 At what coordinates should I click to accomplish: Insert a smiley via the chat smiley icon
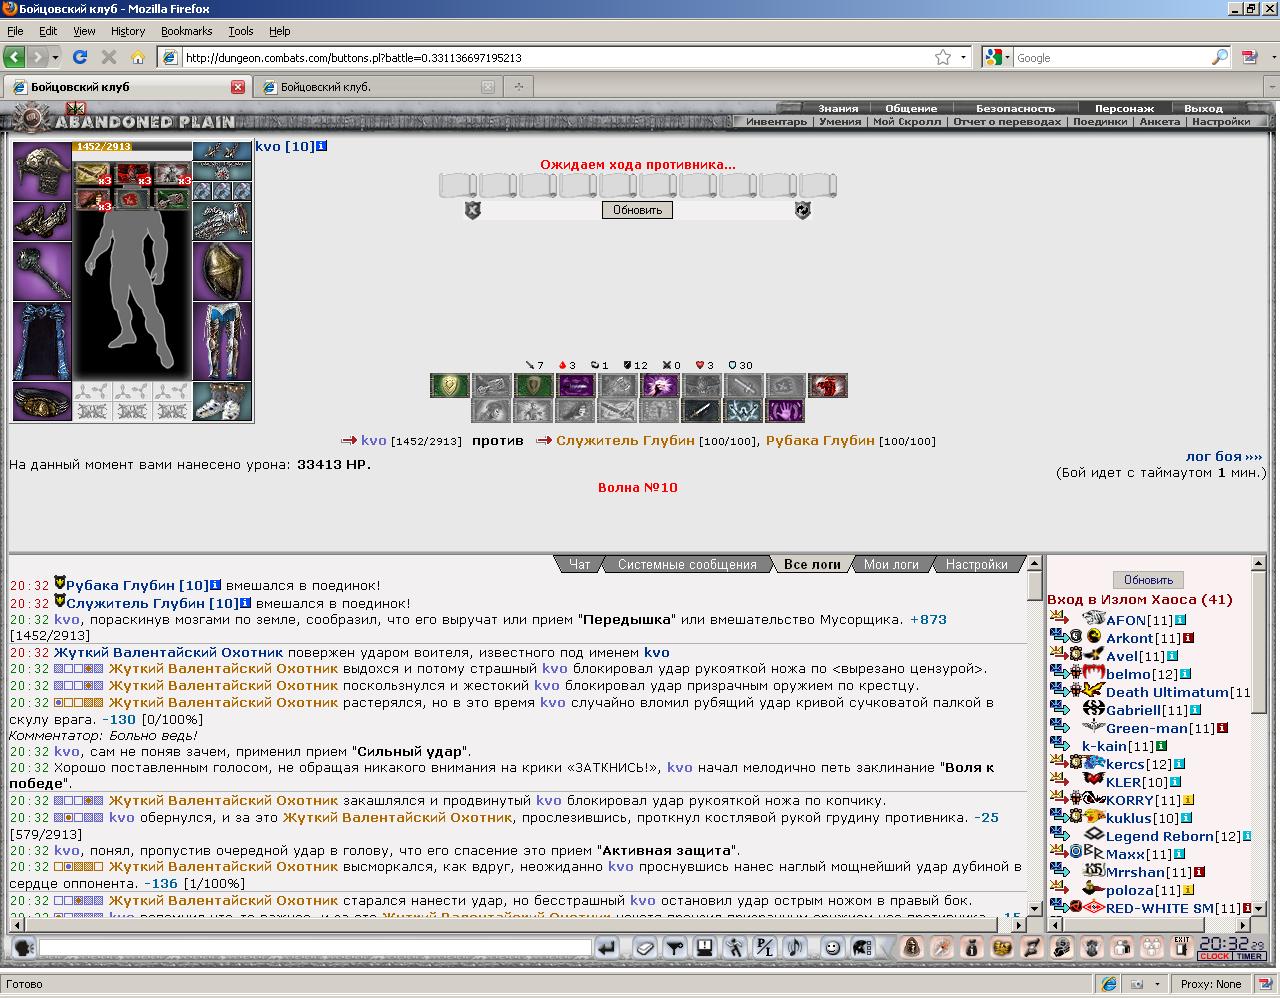pyautogui.click(x=832, y=947)
